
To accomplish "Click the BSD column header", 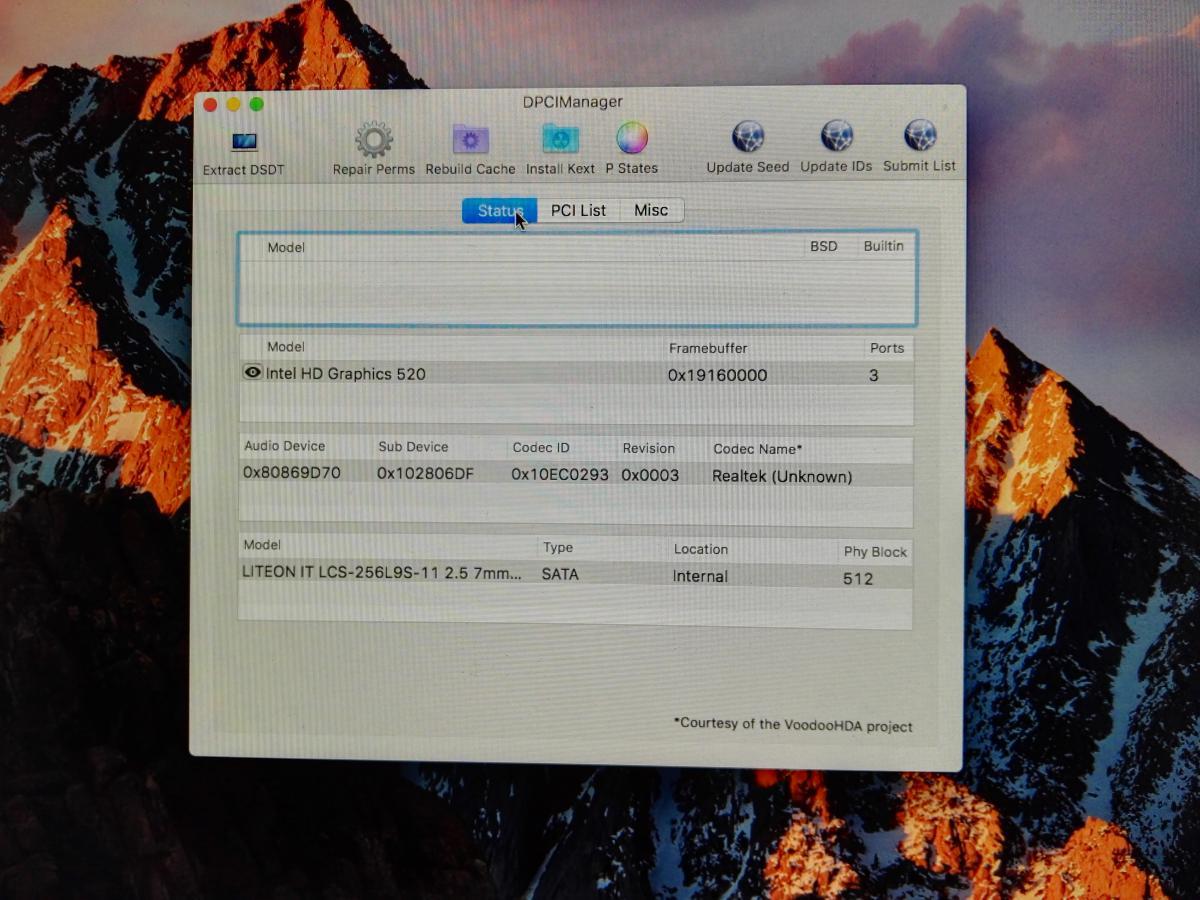I will (x=823, y=246).
